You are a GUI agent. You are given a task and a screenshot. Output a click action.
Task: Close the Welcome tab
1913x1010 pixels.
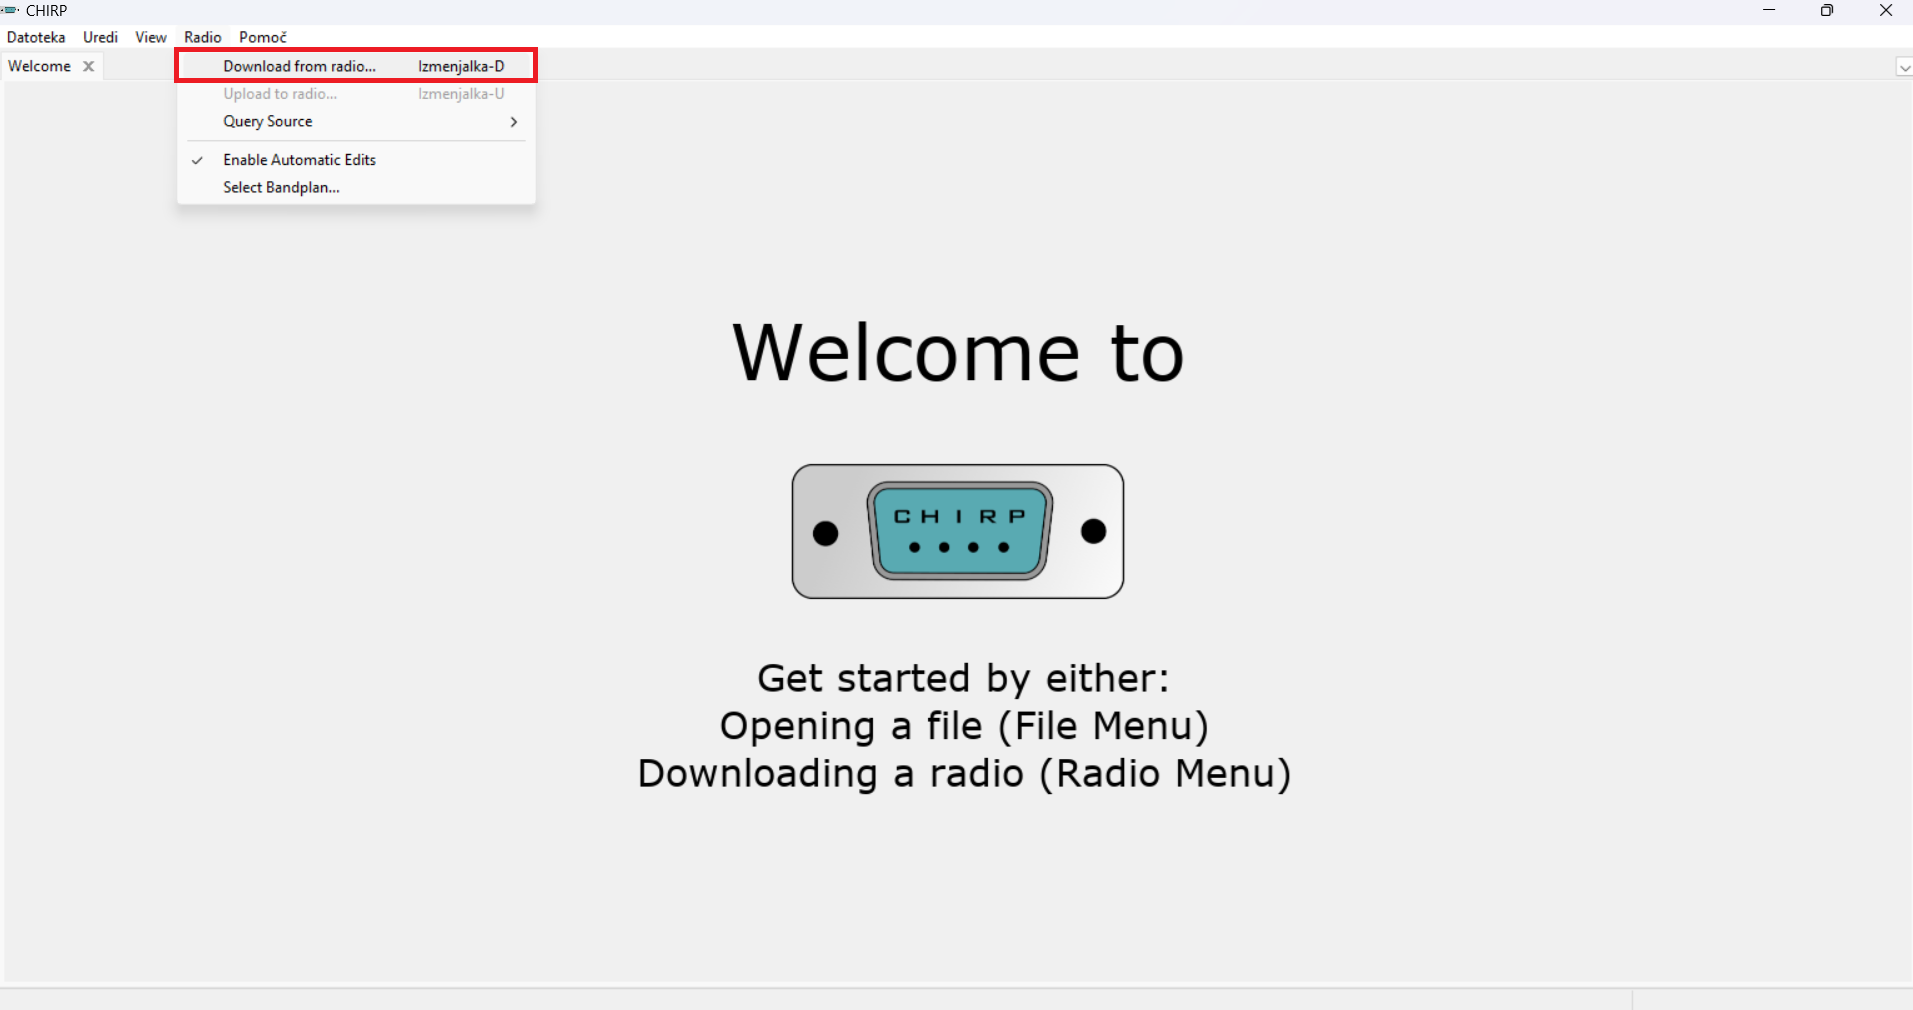tap(89, 66)
